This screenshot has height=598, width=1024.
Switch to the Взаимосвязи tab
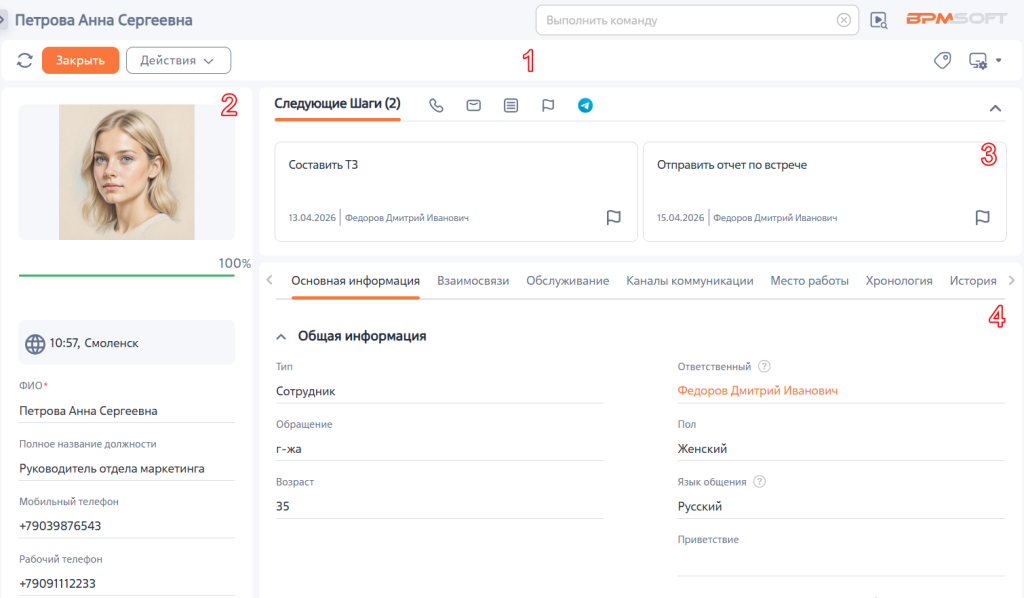pos(473,281)
